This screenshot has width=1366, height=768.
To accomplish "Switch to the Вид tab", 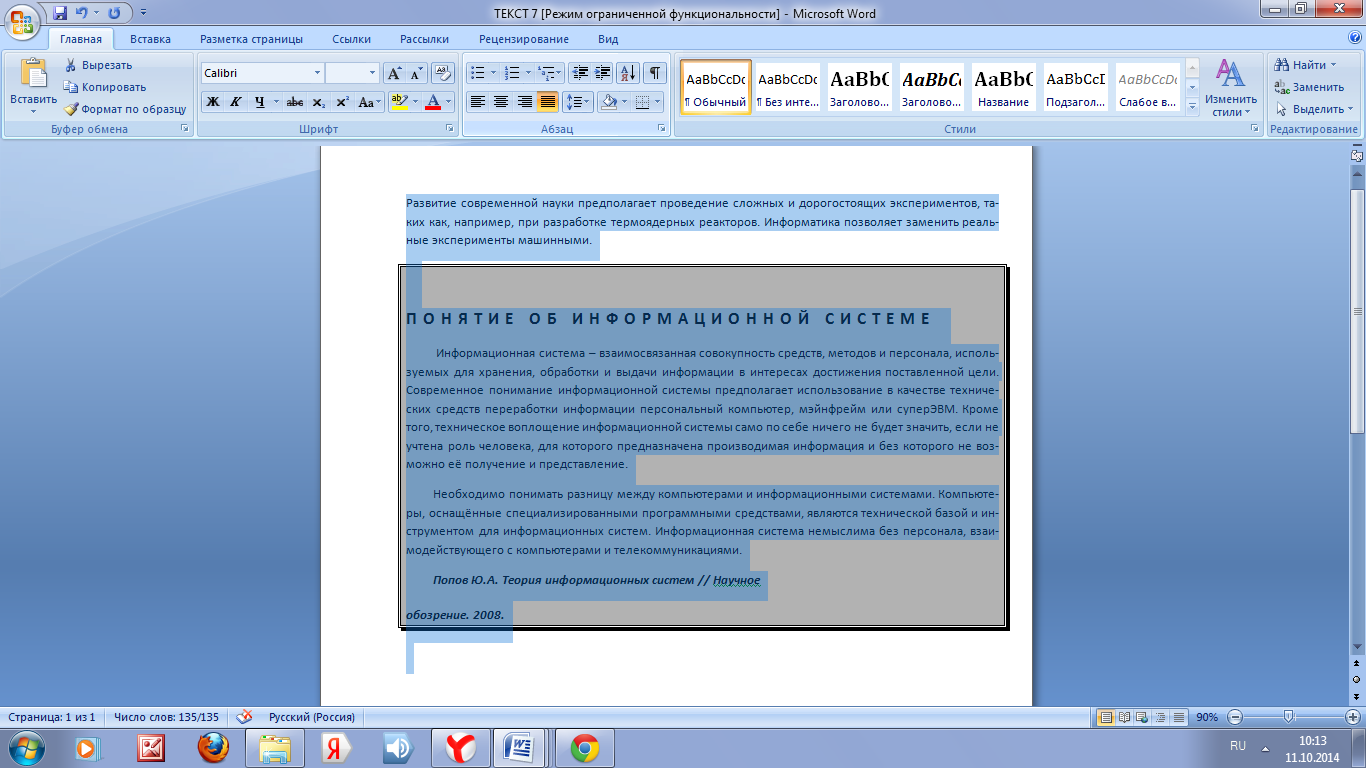I will [608, 39].
